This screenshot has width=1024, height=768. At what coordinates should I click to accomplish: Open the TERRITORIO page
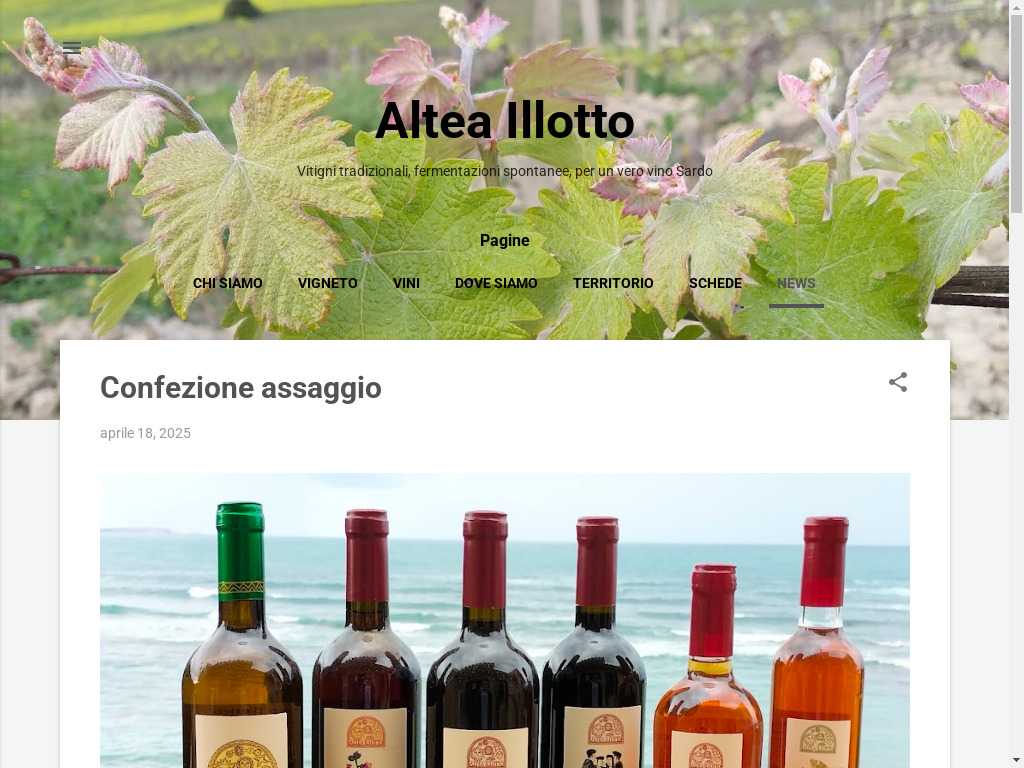coord(613,283)
